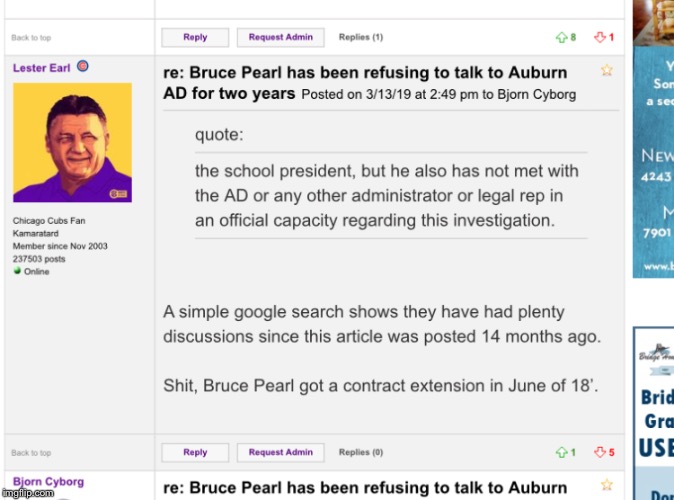The width and height of the screenshot is (674, 500).
Task: Upvote the post with 8 upvotes
Action: point(561,38)
